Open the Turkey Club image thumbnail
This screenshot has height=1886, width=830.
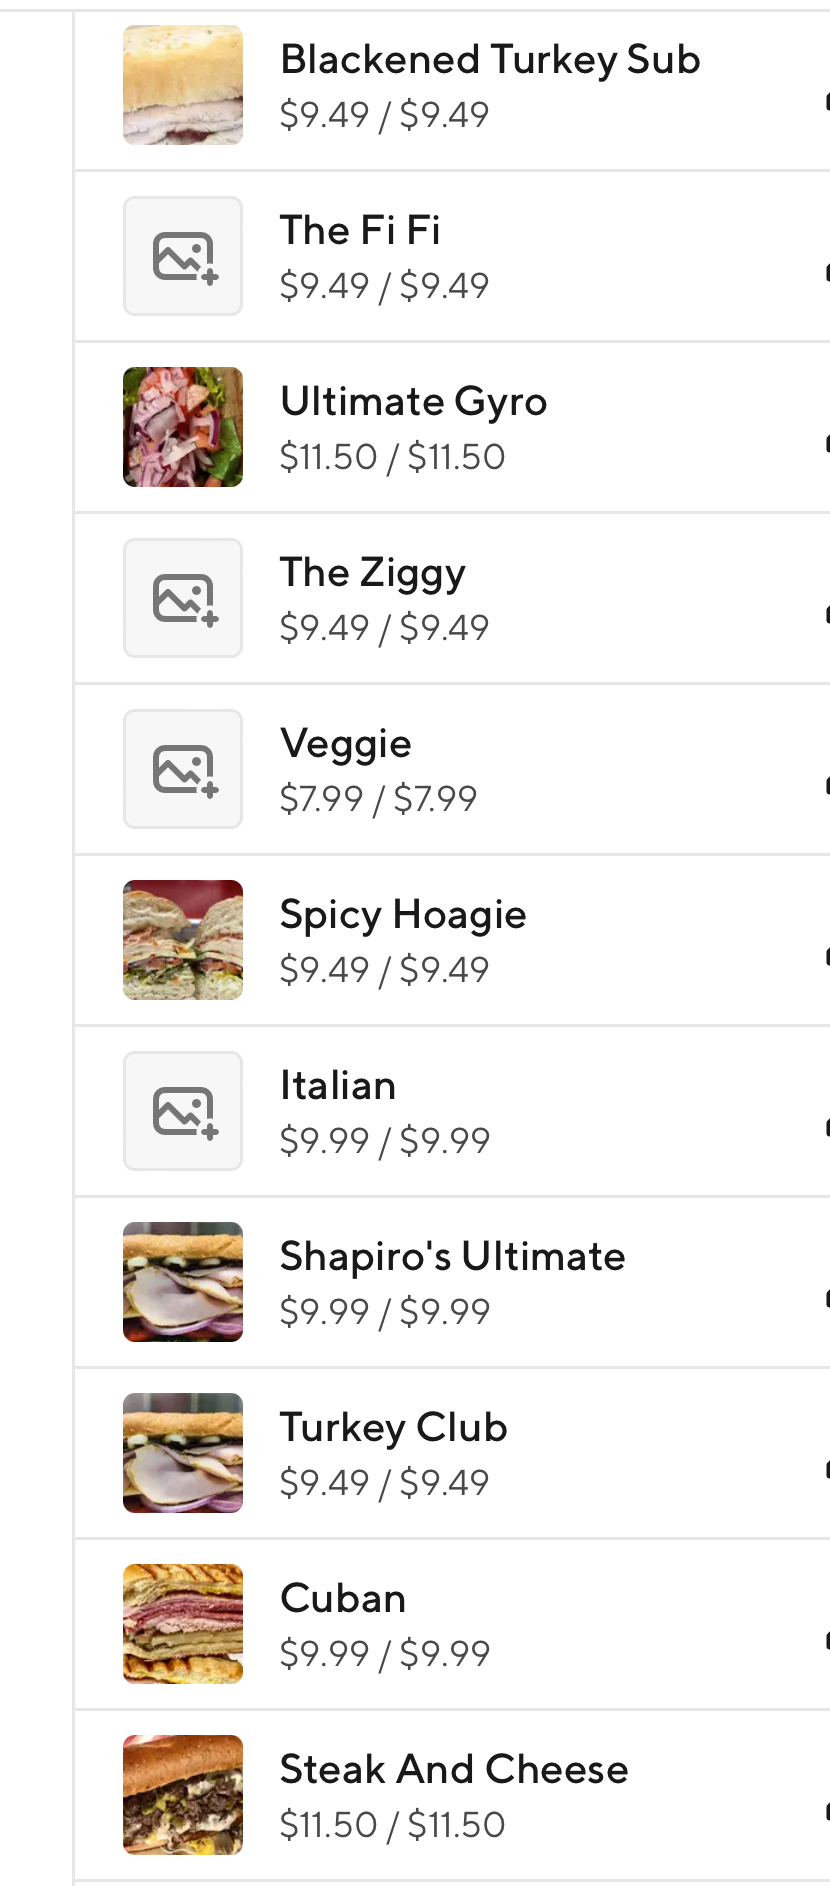[x=183, y=1453]
